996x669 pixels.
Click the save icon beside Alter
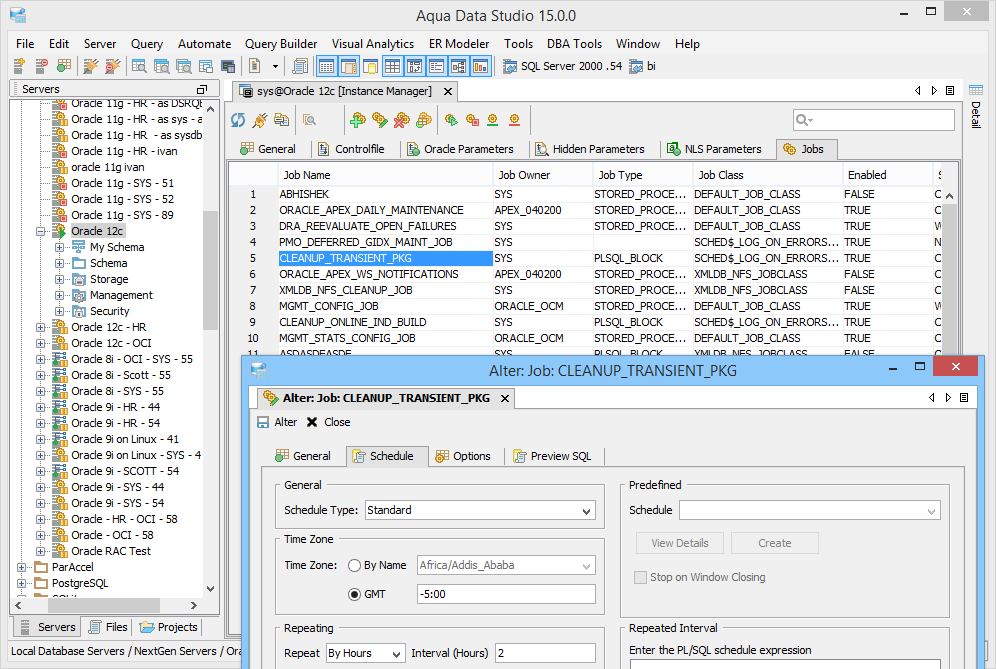[x=263, y=422]
